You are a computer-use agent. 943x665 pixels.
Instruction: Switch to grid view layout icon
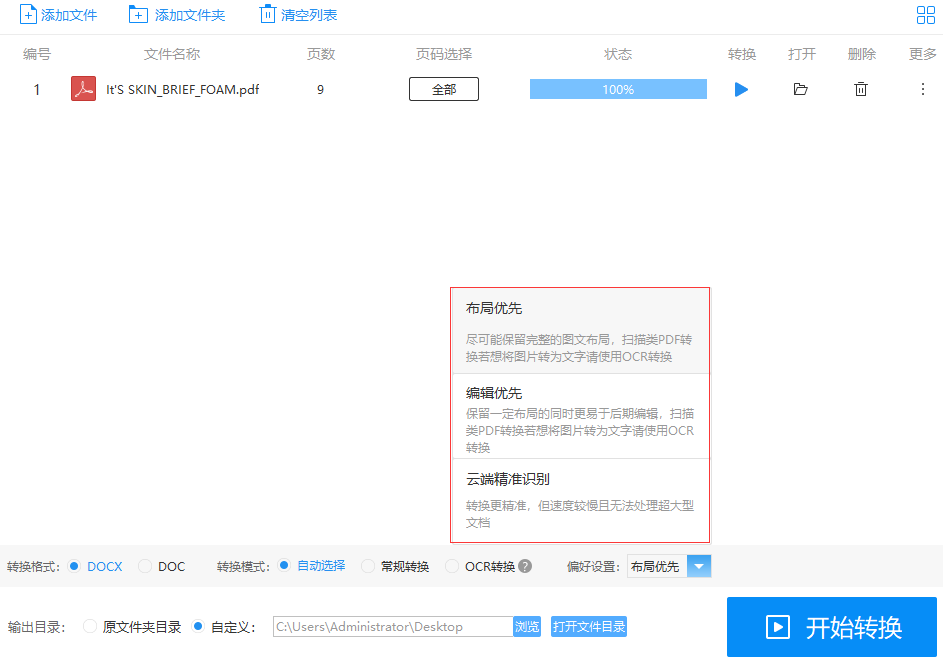point(925,15)
